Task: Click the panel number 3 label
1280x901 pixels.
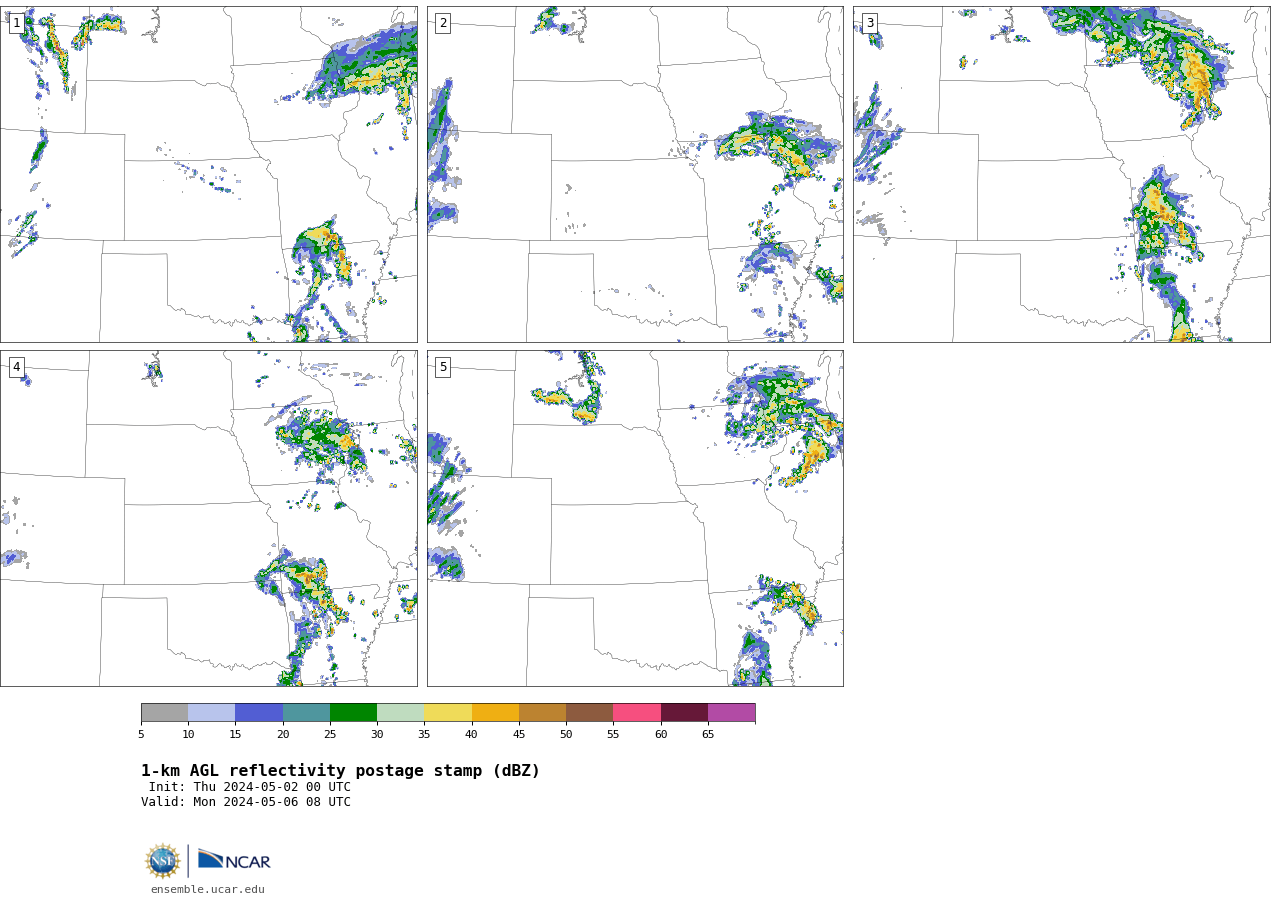Action: point(869,23)
